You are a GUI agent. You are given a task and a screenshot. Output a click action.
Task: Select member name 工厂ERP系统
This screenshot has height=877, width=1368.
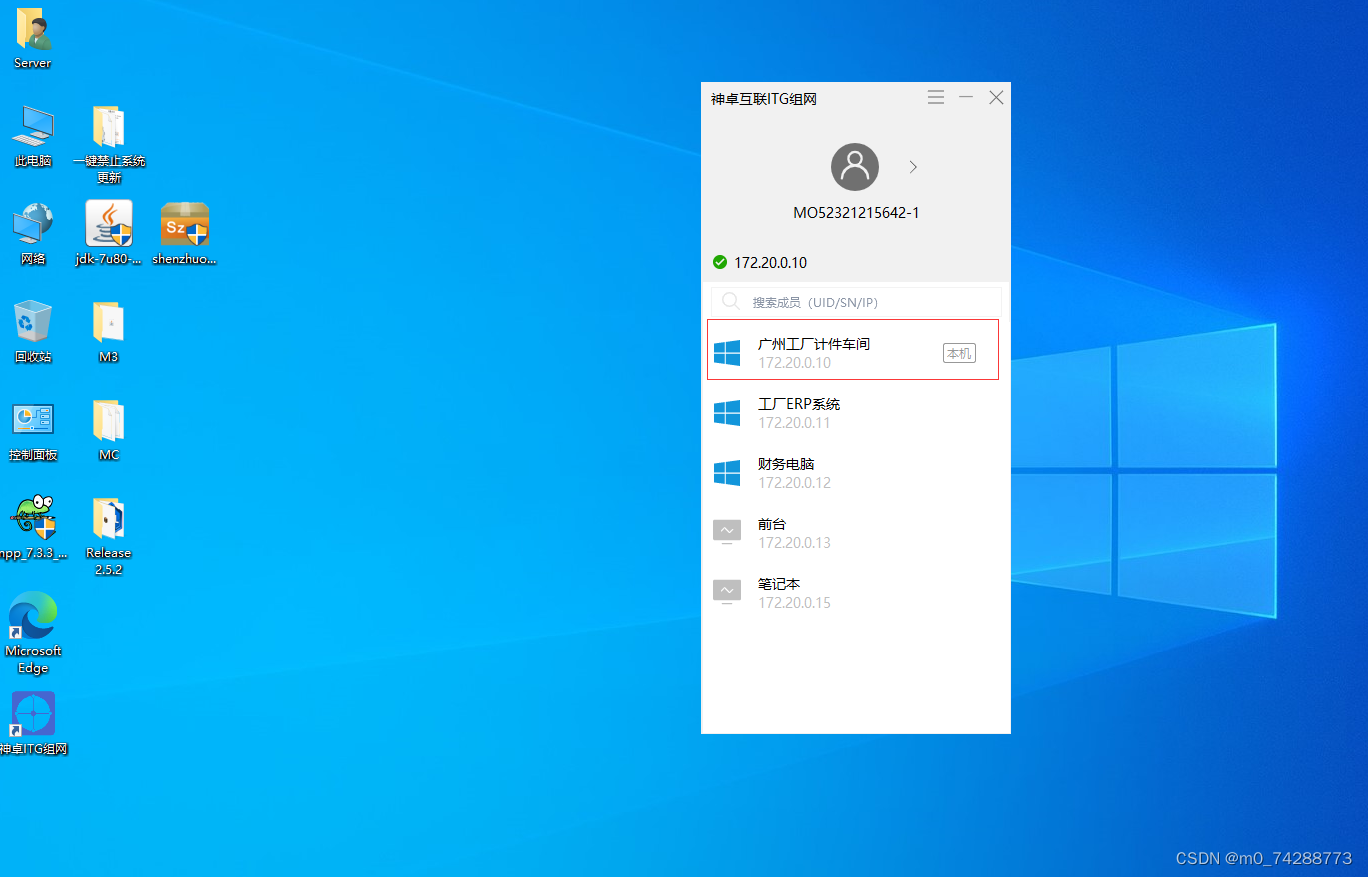(799, 404)
